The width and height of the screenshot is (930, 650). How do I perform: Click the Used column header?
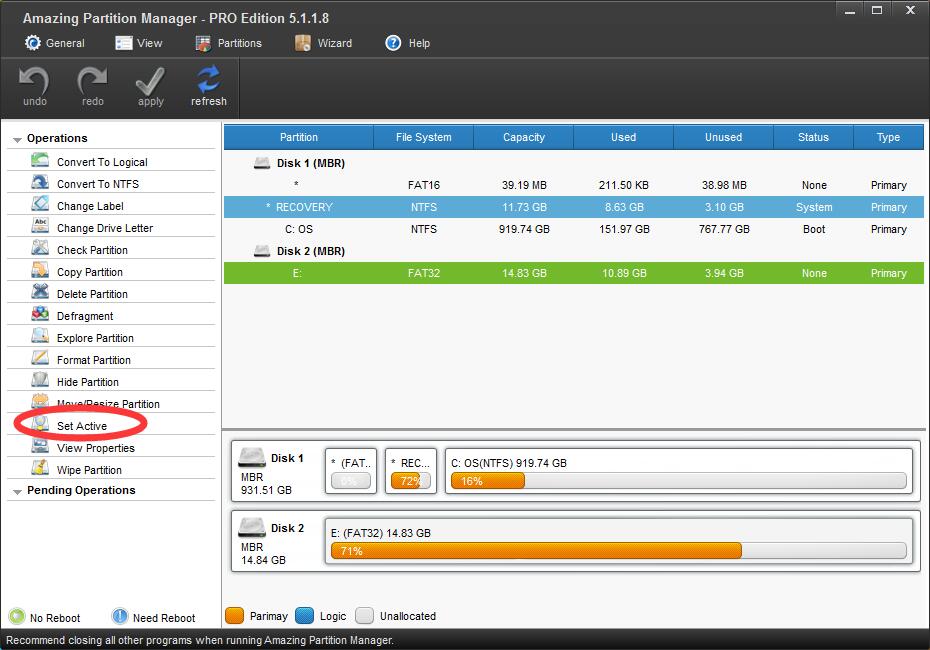click(623, 137)
